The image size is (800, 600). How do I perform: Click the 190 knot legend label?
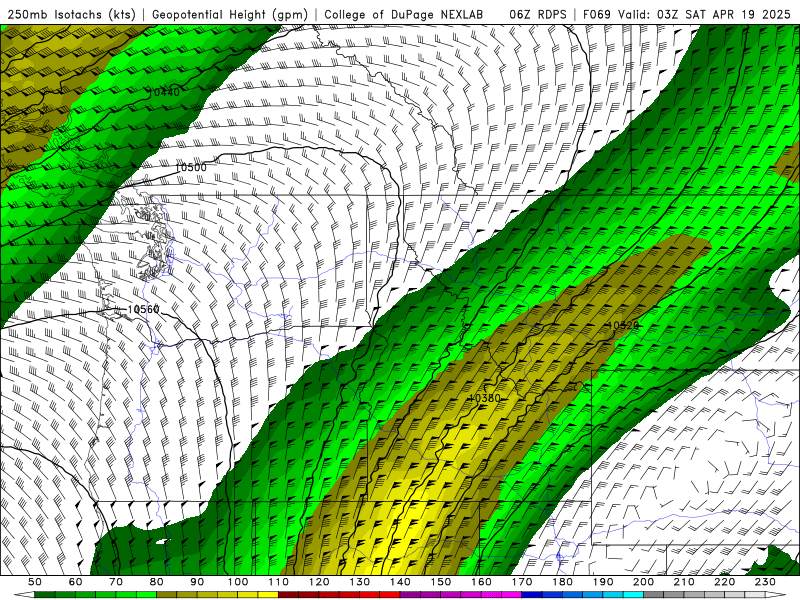coord(603,582)
